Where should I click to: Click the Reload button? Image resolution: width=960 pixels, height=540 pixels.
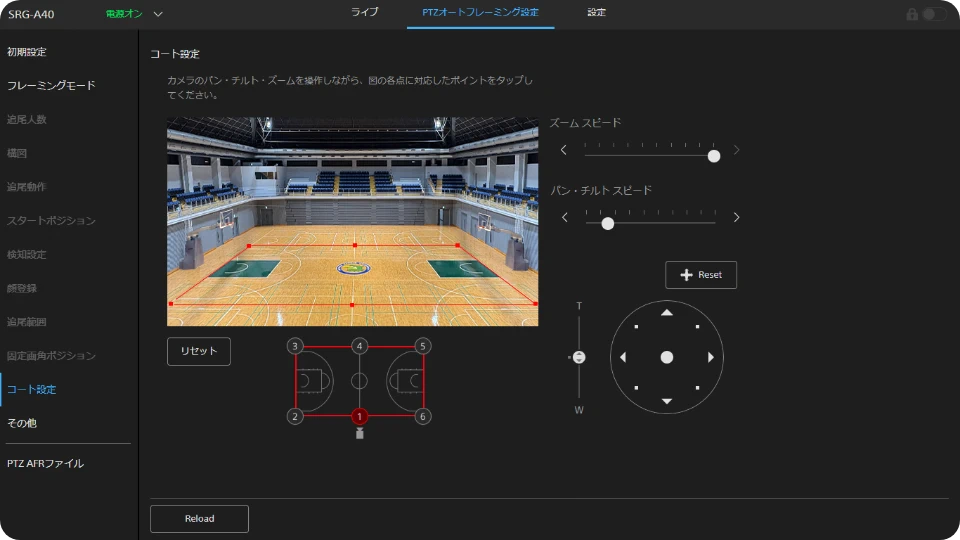coord(199,519)
